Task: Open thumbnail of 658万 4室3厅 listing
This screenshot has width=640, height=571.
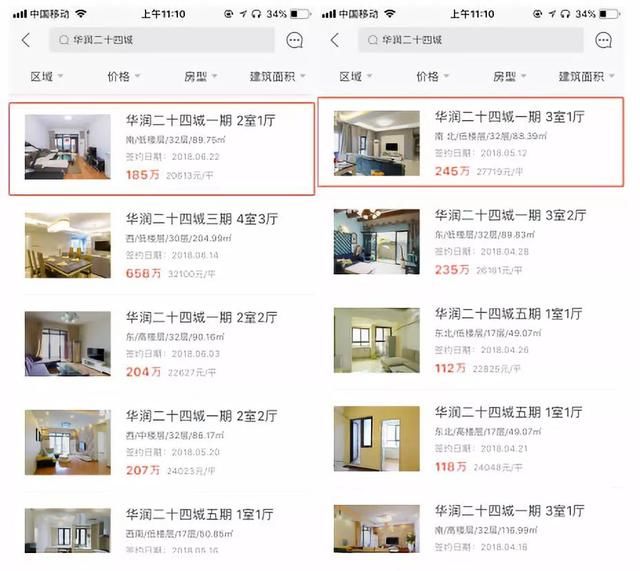Action: point(68,245)
